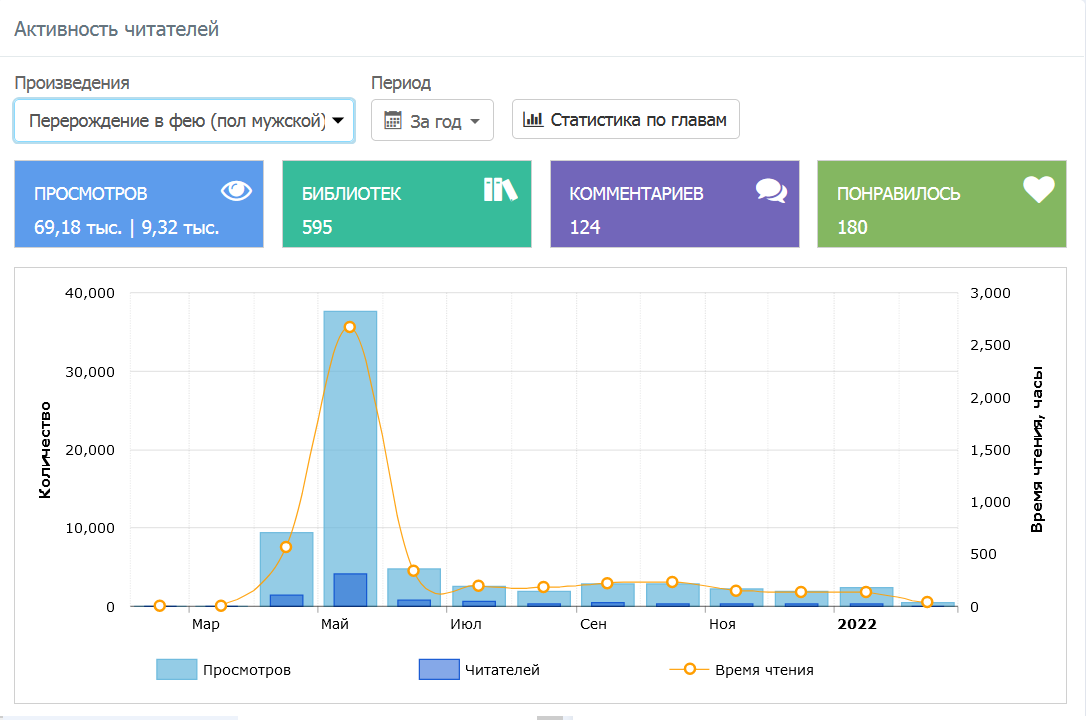
Task: Select the green Библиотек stats card
Action: (407, 204)
